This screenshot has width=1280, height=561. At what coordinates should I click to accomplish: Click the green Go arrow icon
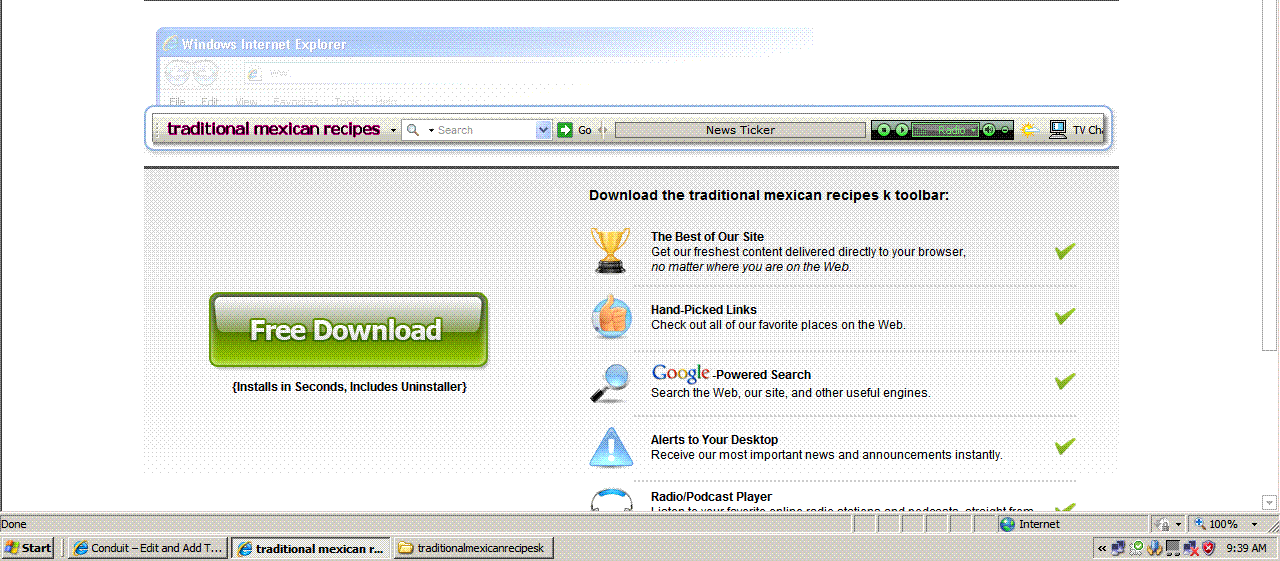tap(565, 130)
